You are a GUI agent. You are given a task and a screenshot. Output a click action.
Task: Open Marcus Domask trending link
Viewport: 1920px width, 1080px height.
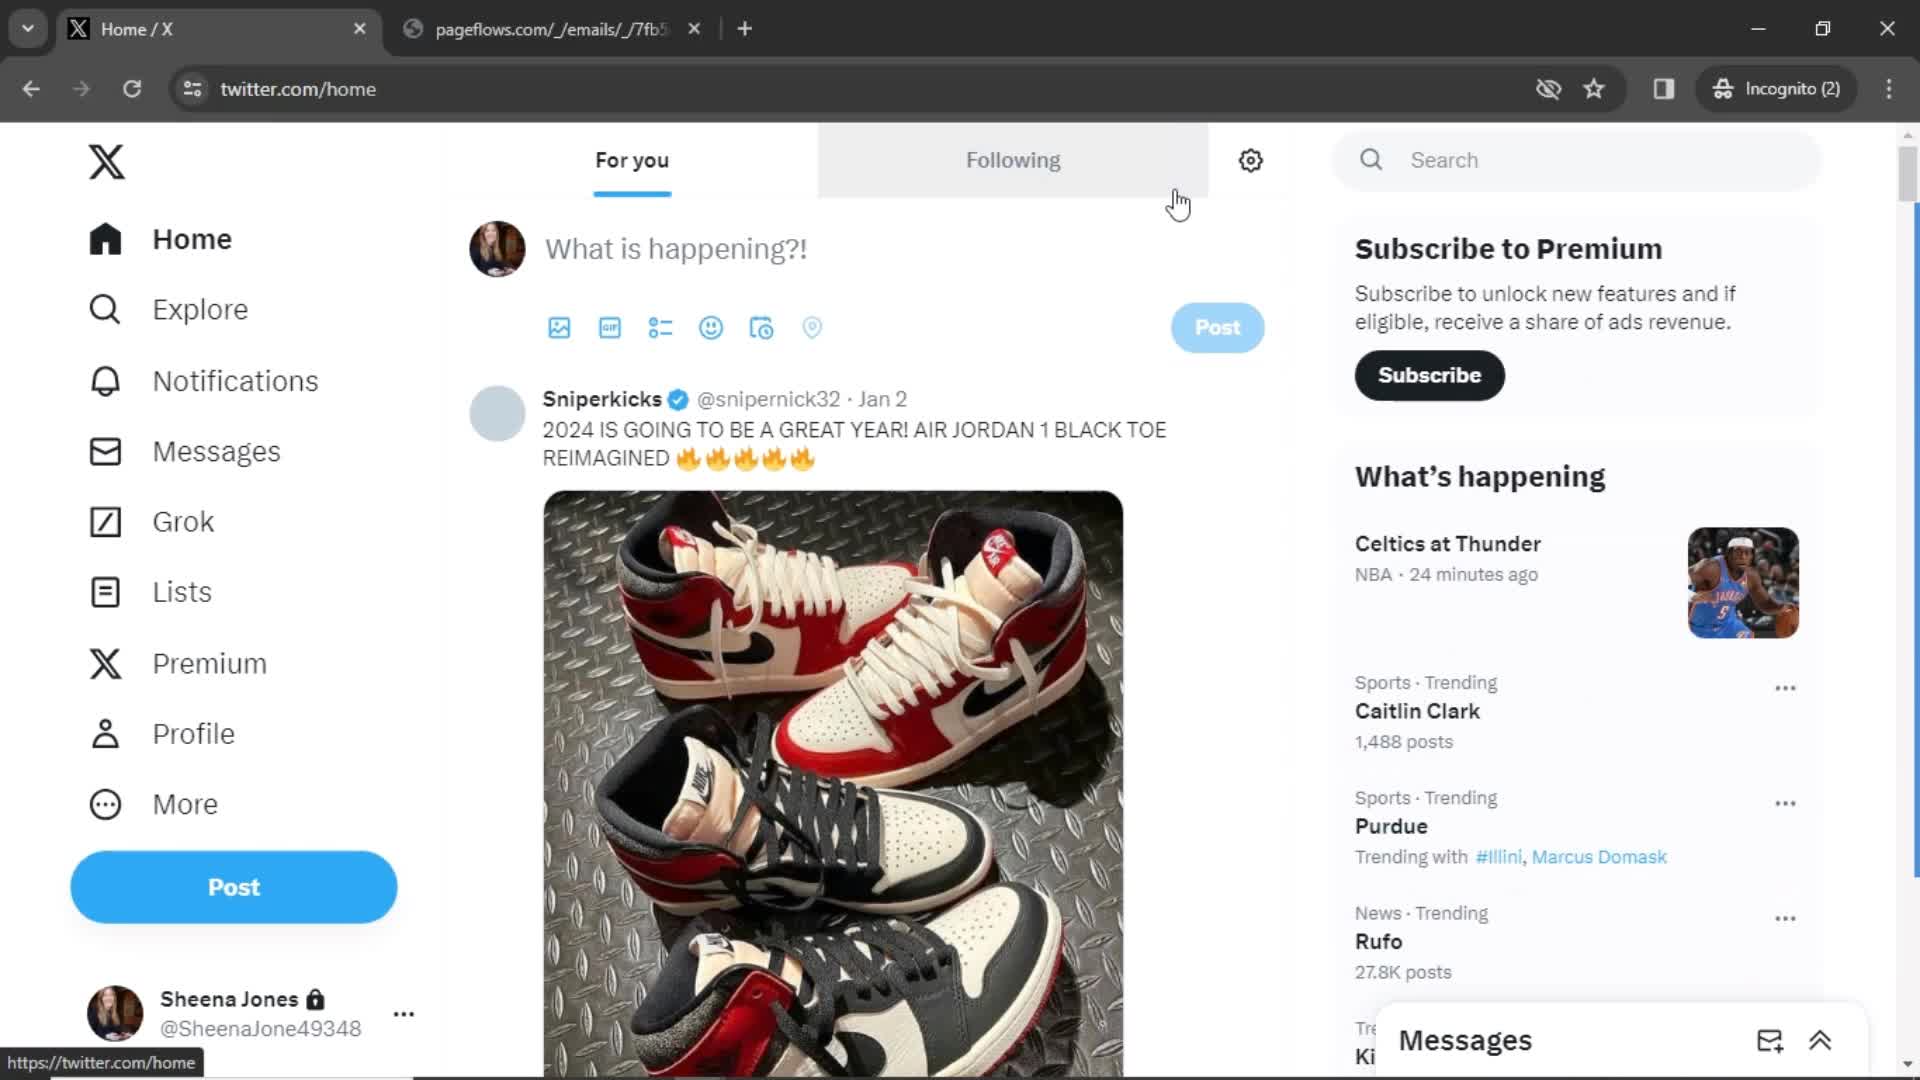1599,857
